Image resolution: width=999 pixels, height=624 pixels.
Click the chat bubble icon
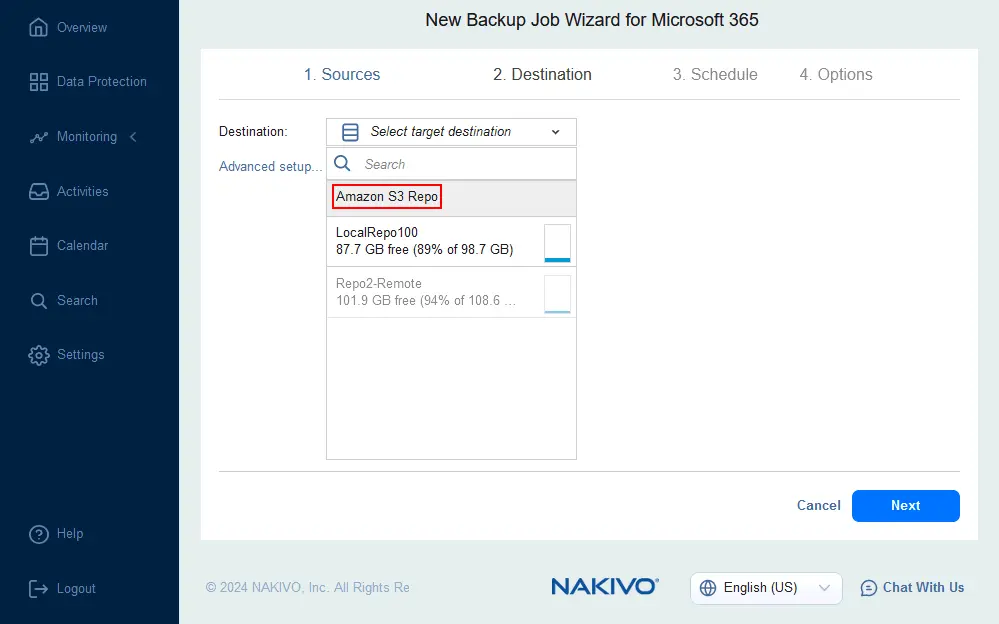click(868, 588)
